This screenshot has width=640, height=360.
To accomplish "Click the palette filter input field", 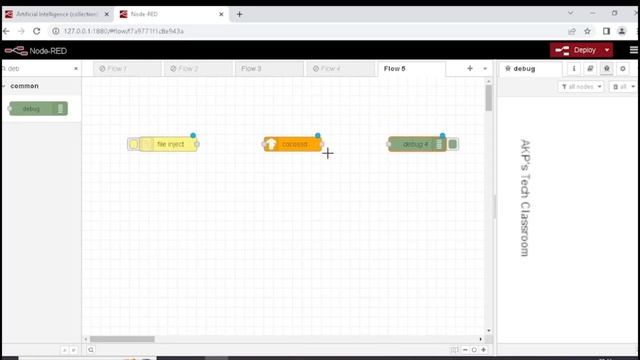I will (x=39, y=69).
